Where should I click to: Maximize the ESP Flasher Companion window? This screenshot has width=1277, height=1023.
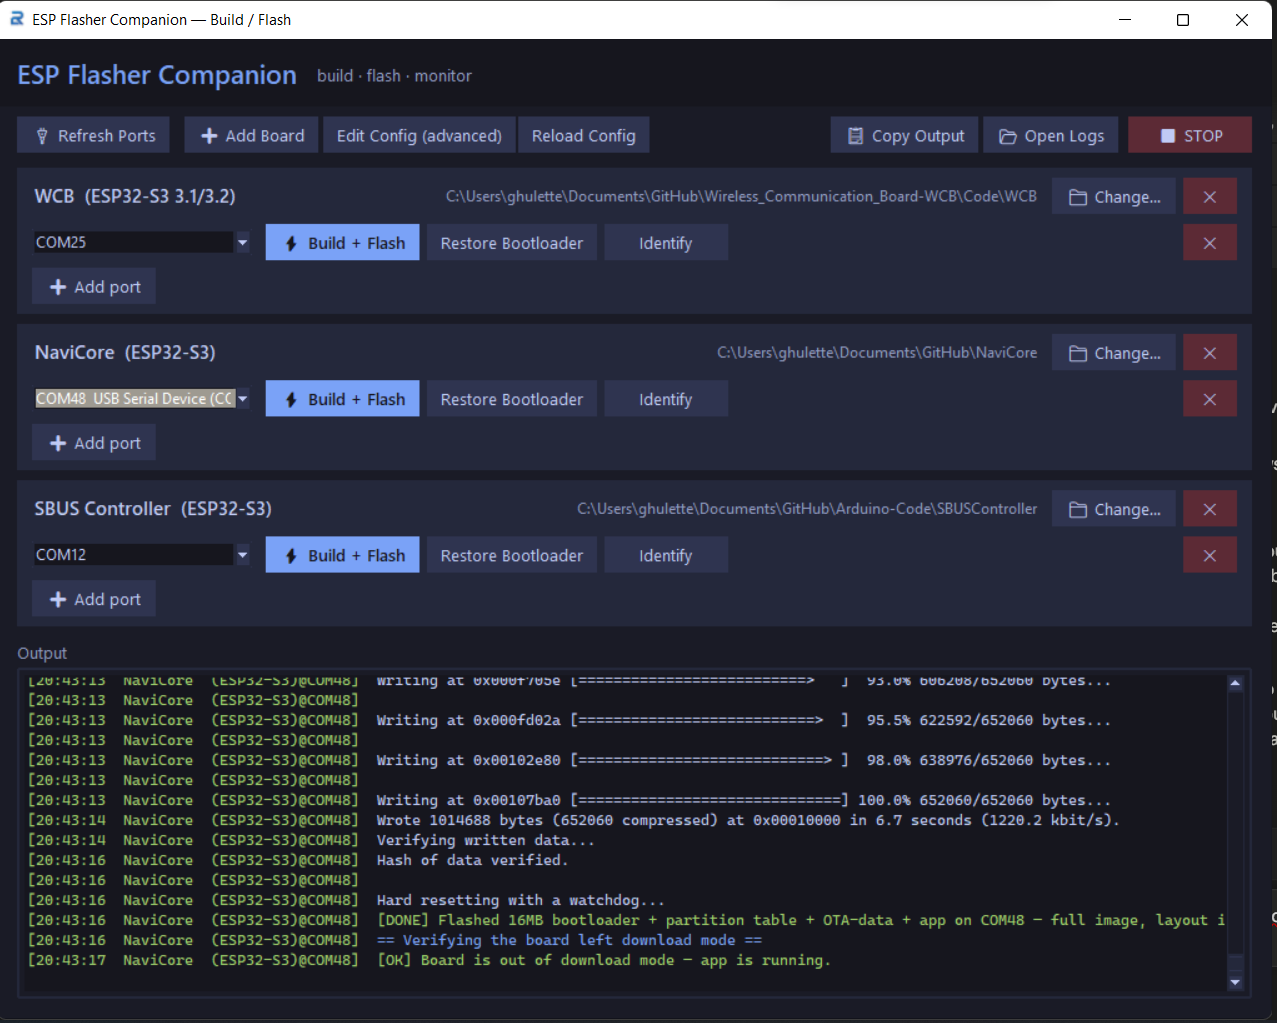pos(1183,19)
